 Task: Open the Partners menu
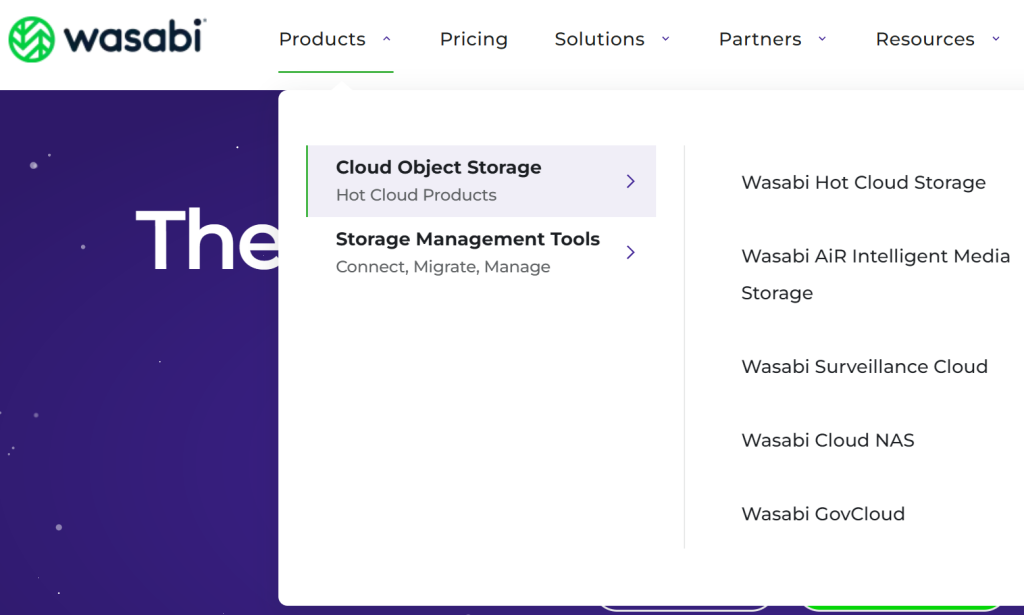[x=760, y=39]
